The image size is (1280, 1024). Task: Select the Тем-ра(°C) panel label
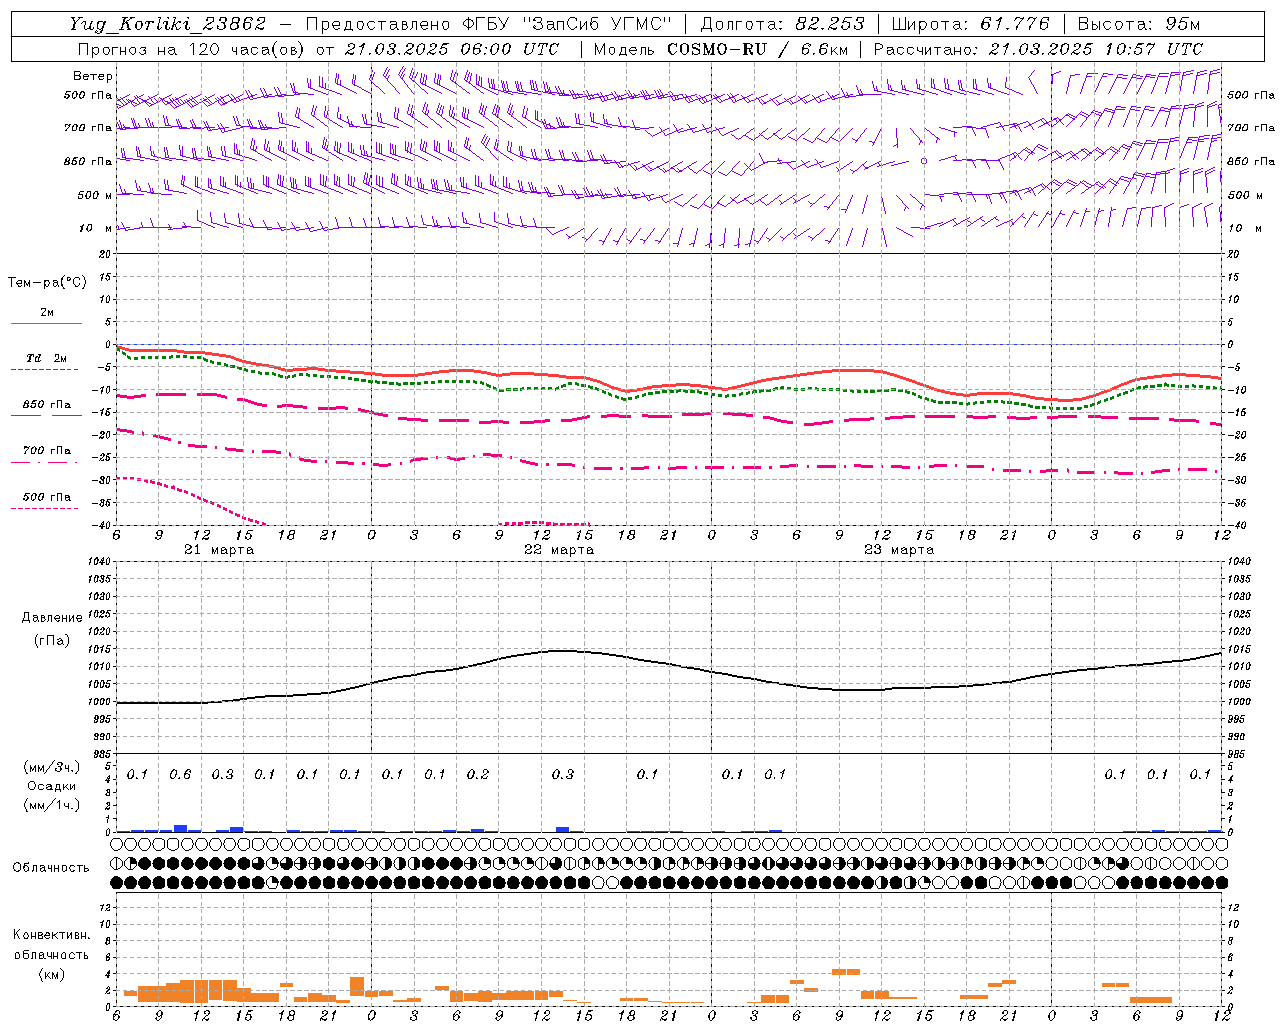click(47, 283)
